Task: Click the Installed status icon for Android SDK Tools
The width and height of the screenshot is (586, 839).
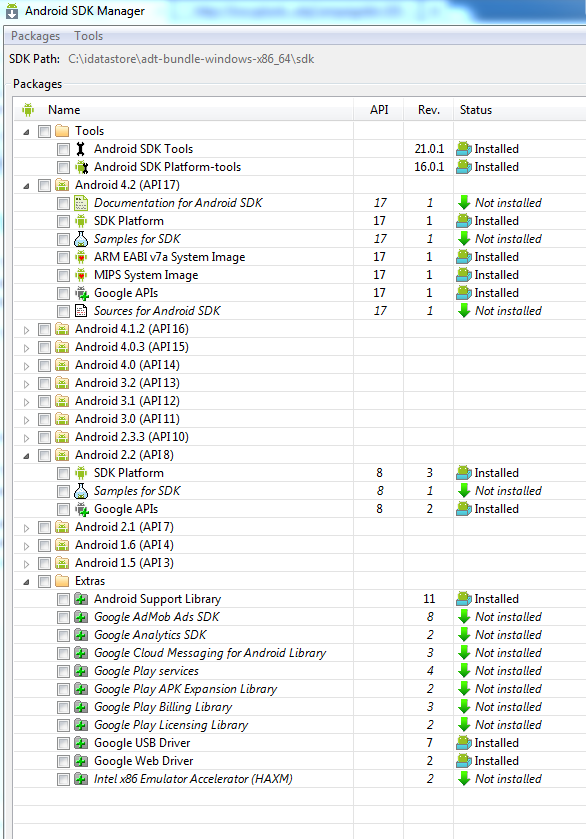Action: point(464,149)
